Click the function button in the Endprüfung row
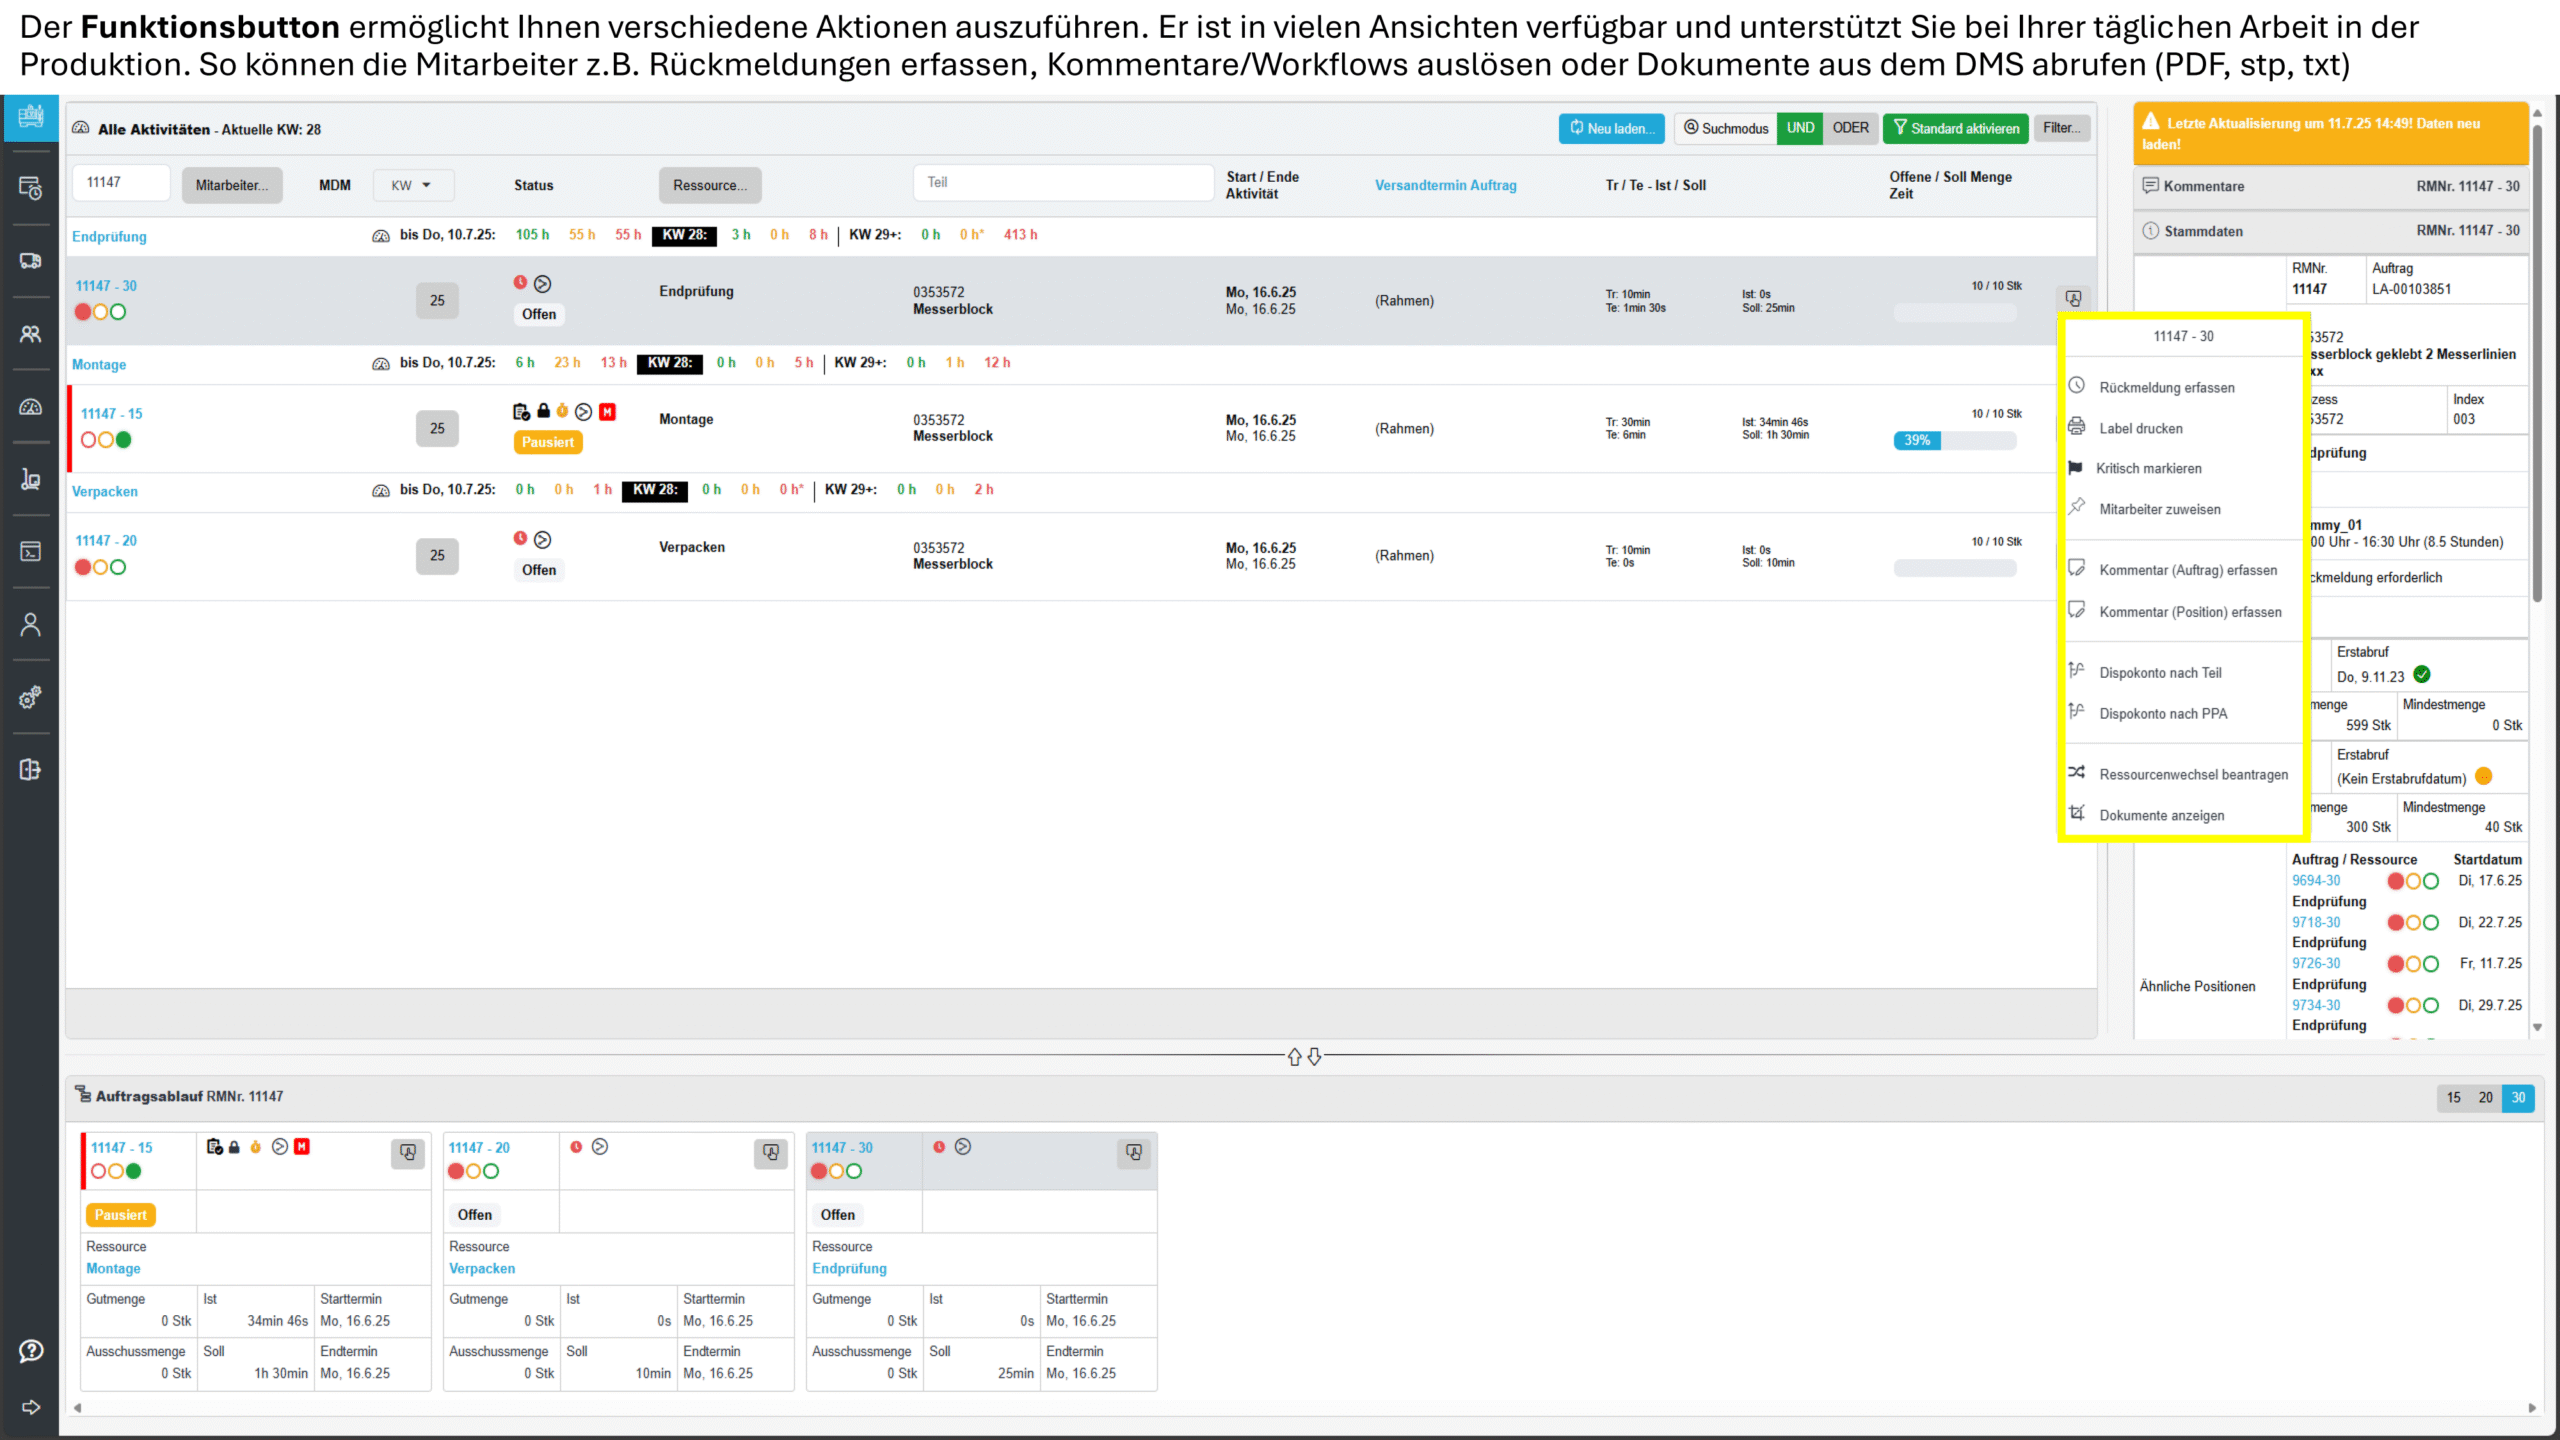Screen dimensions: 2560x1440 (x=2073, y=298)
